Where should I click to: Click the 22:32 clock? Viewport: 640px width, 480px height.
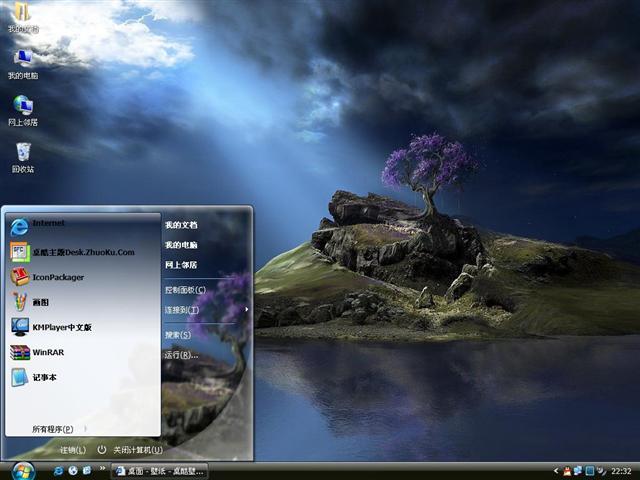[x=621, y=471]
